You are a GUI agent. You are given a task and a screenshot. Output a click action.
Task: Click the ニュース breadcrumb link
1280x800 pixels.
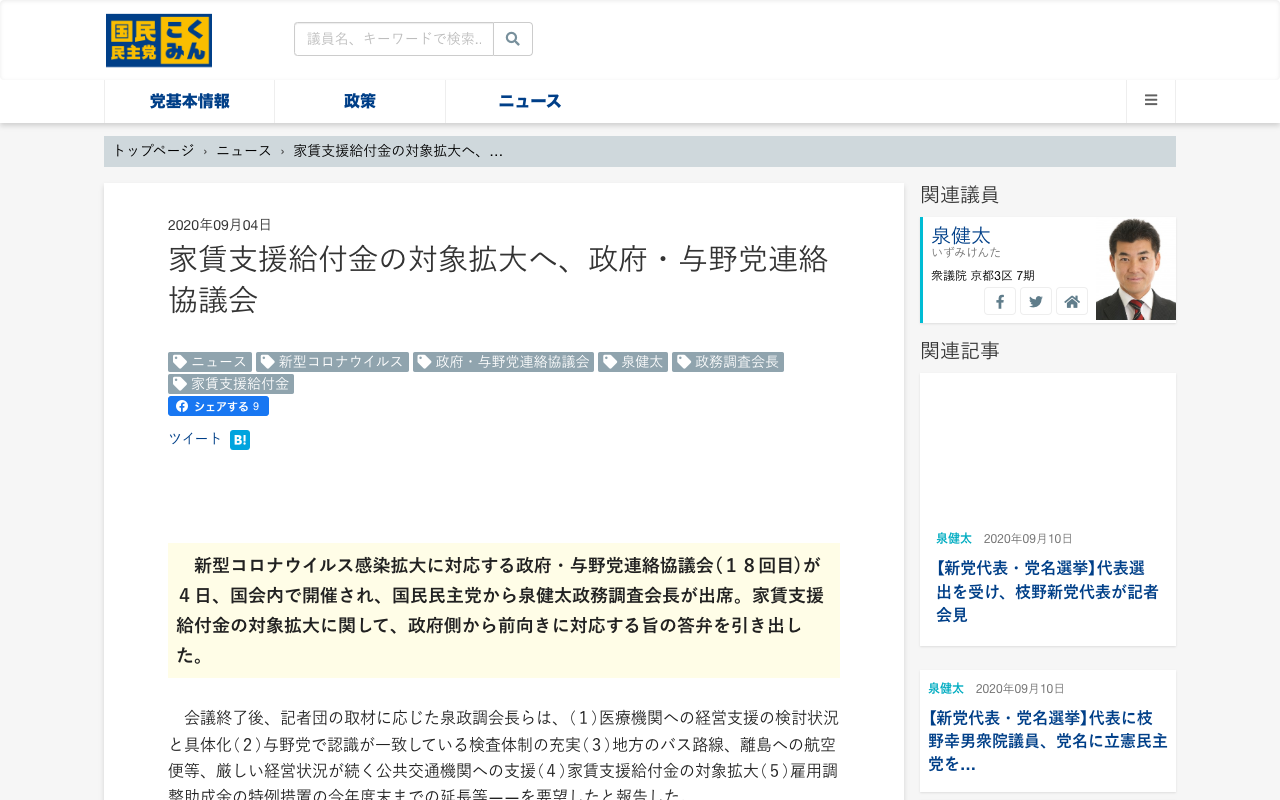click(x=244, y=150)
